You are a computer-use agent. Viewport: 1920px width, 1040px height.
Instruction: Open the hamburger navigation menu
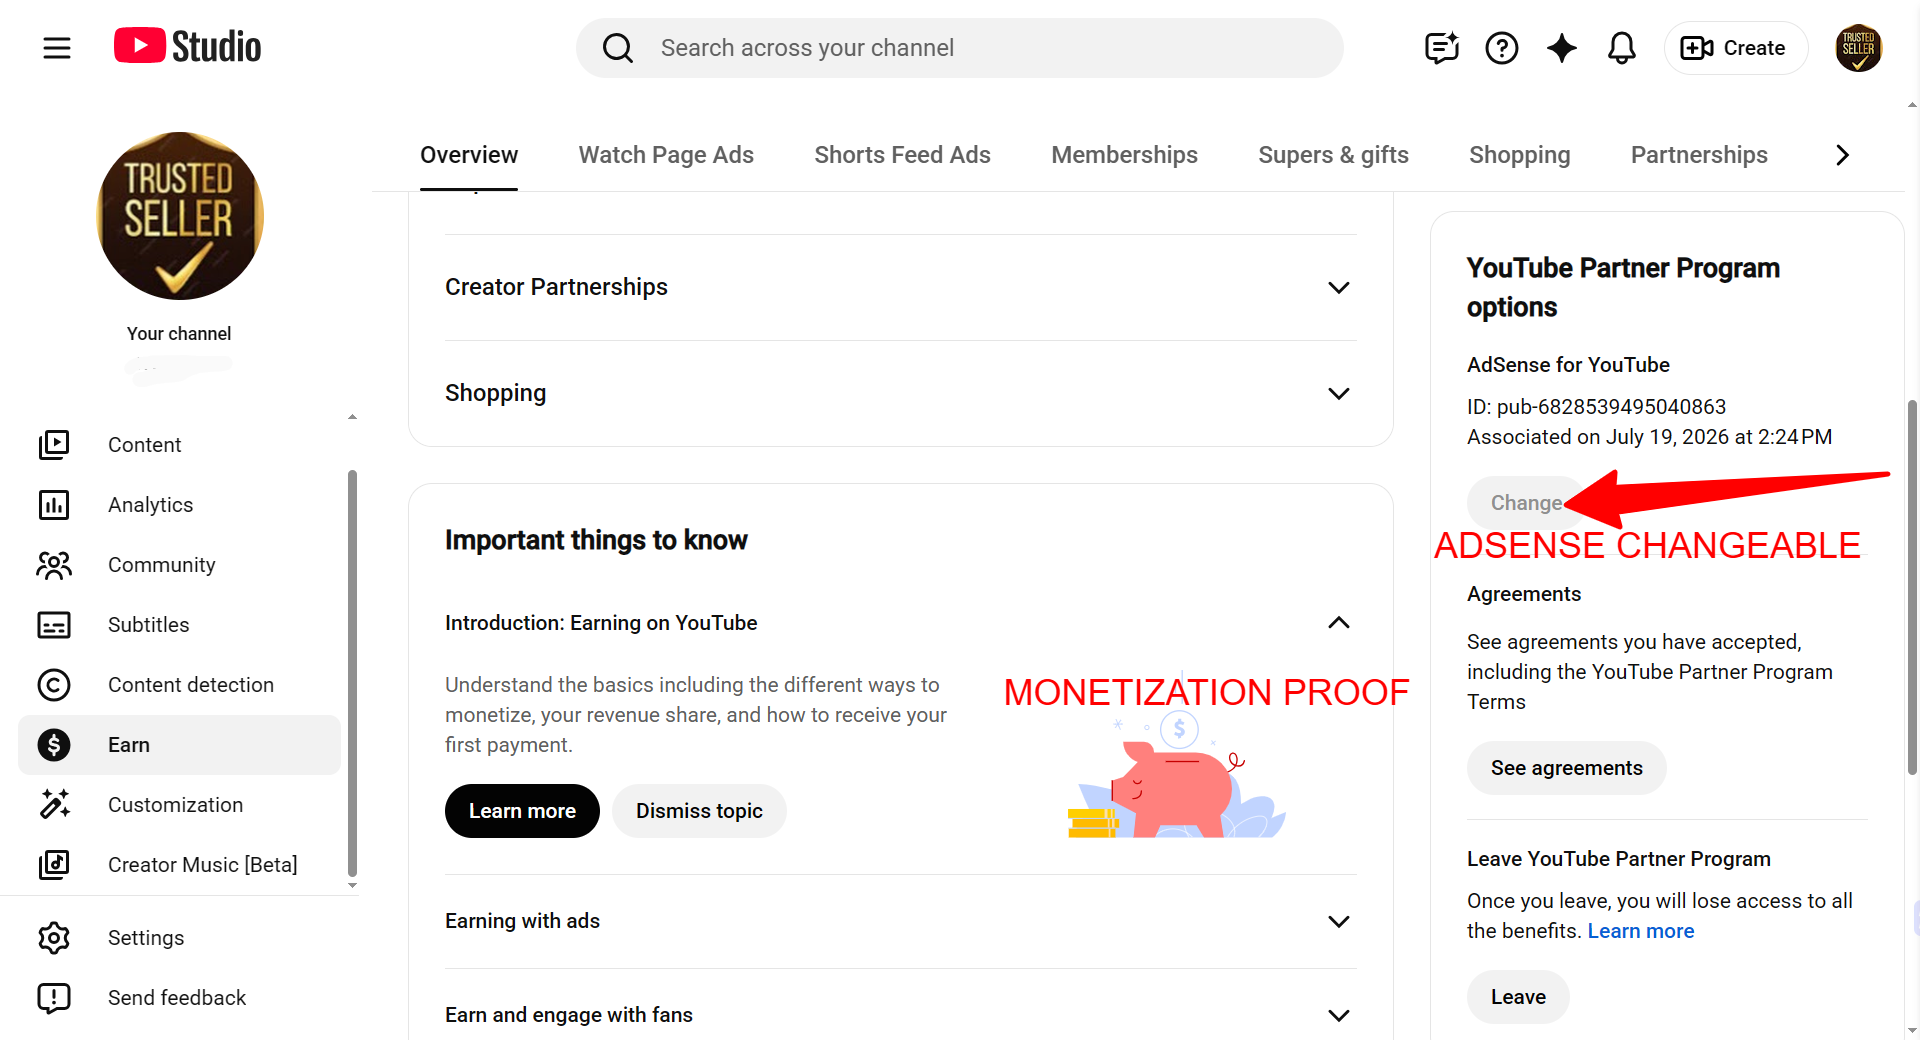click(57, 47)
